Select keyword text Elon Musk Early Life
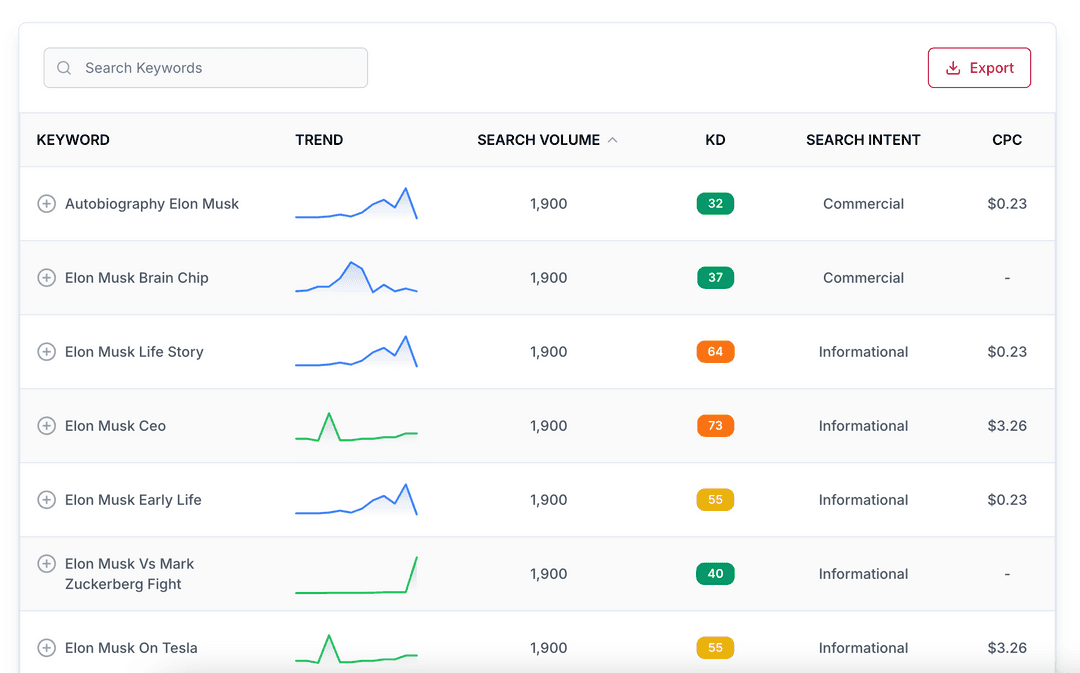The width and height of the screenshot is (1080, 673). [133, 500]
